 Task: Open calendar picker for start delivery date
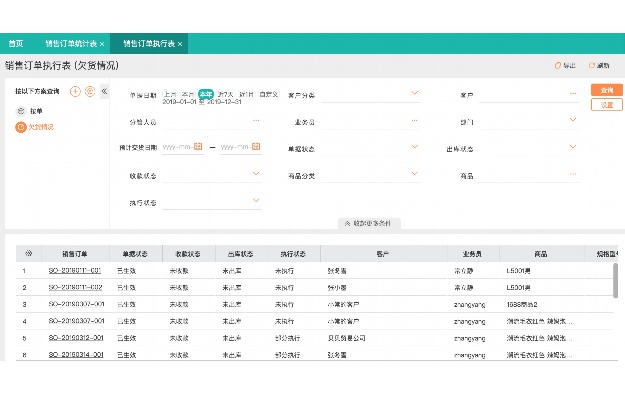198,147
